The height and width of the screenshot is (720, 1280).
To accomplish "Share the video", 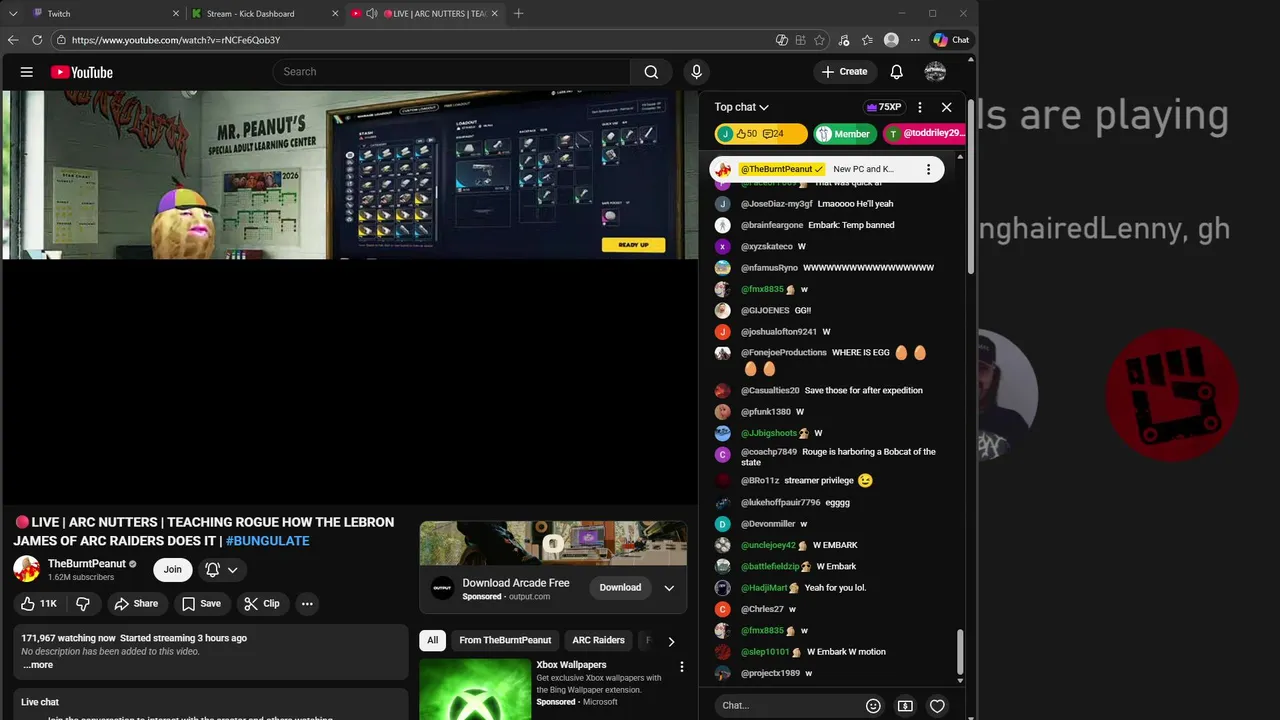I will pyautogui.click(x=136, y=604).
